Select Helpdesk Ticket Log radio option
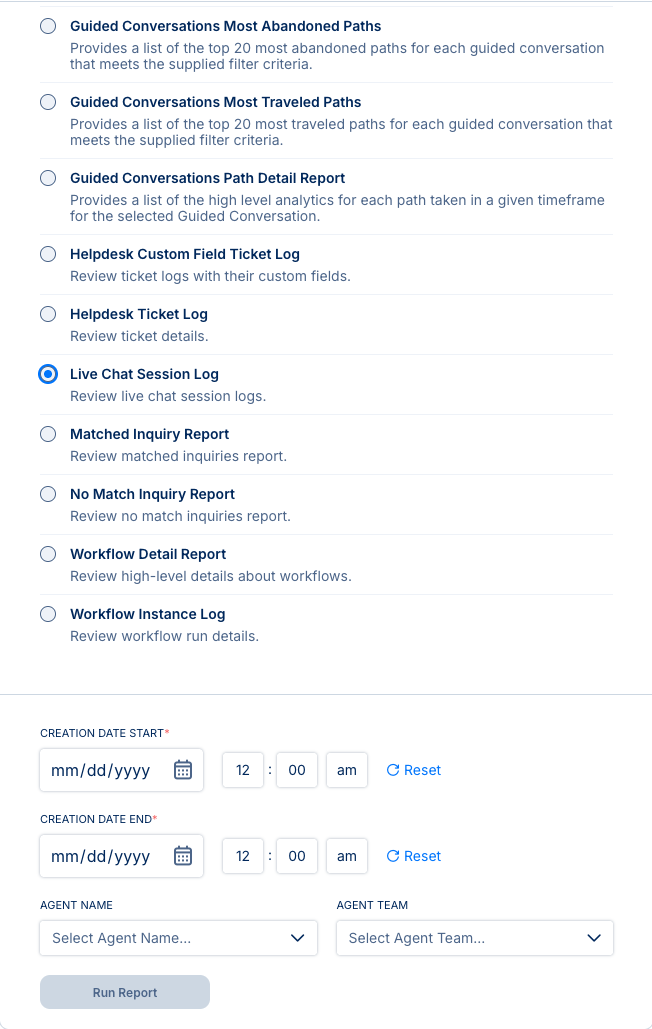Screen dimensions: 652x1029 click(48, 314)
